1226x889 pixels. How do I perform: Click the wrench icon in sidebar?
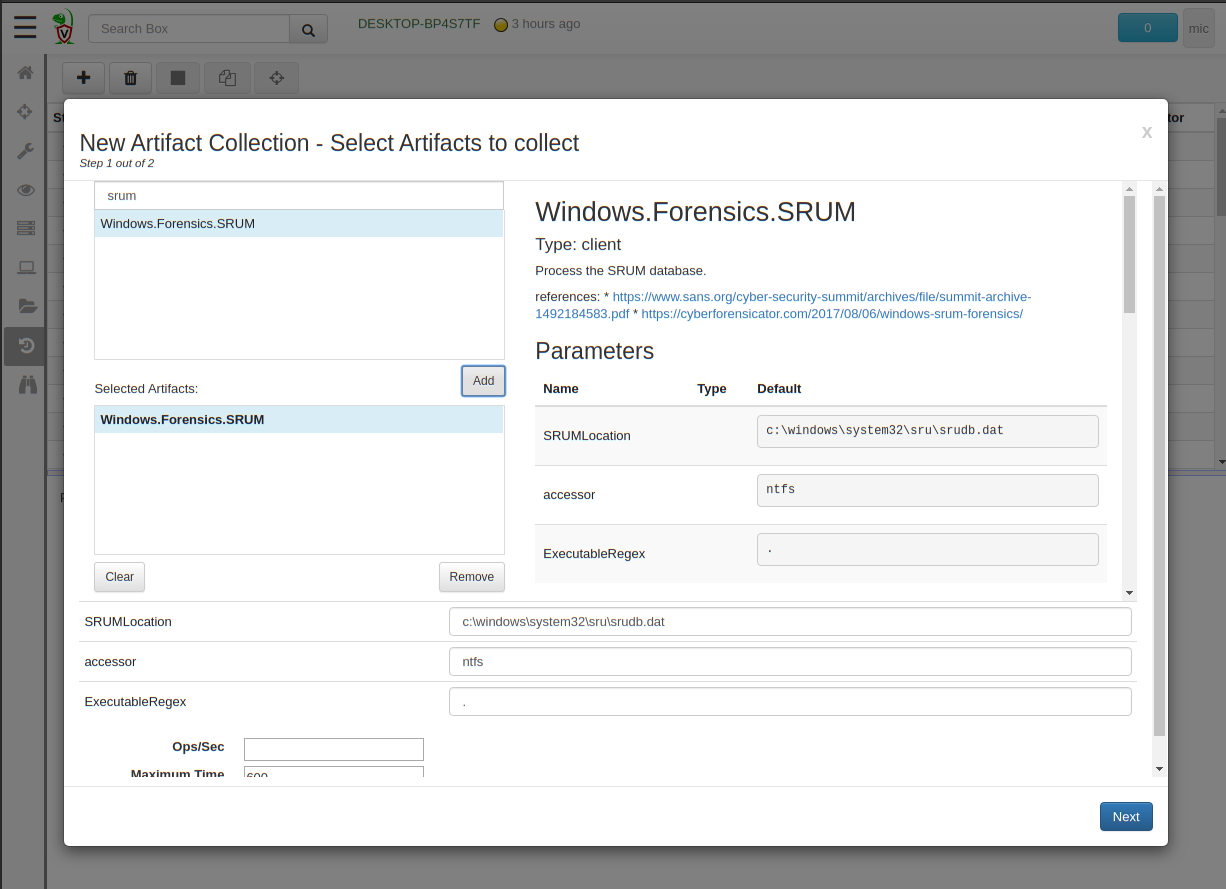pyautogui.click(x=26, y=151)
